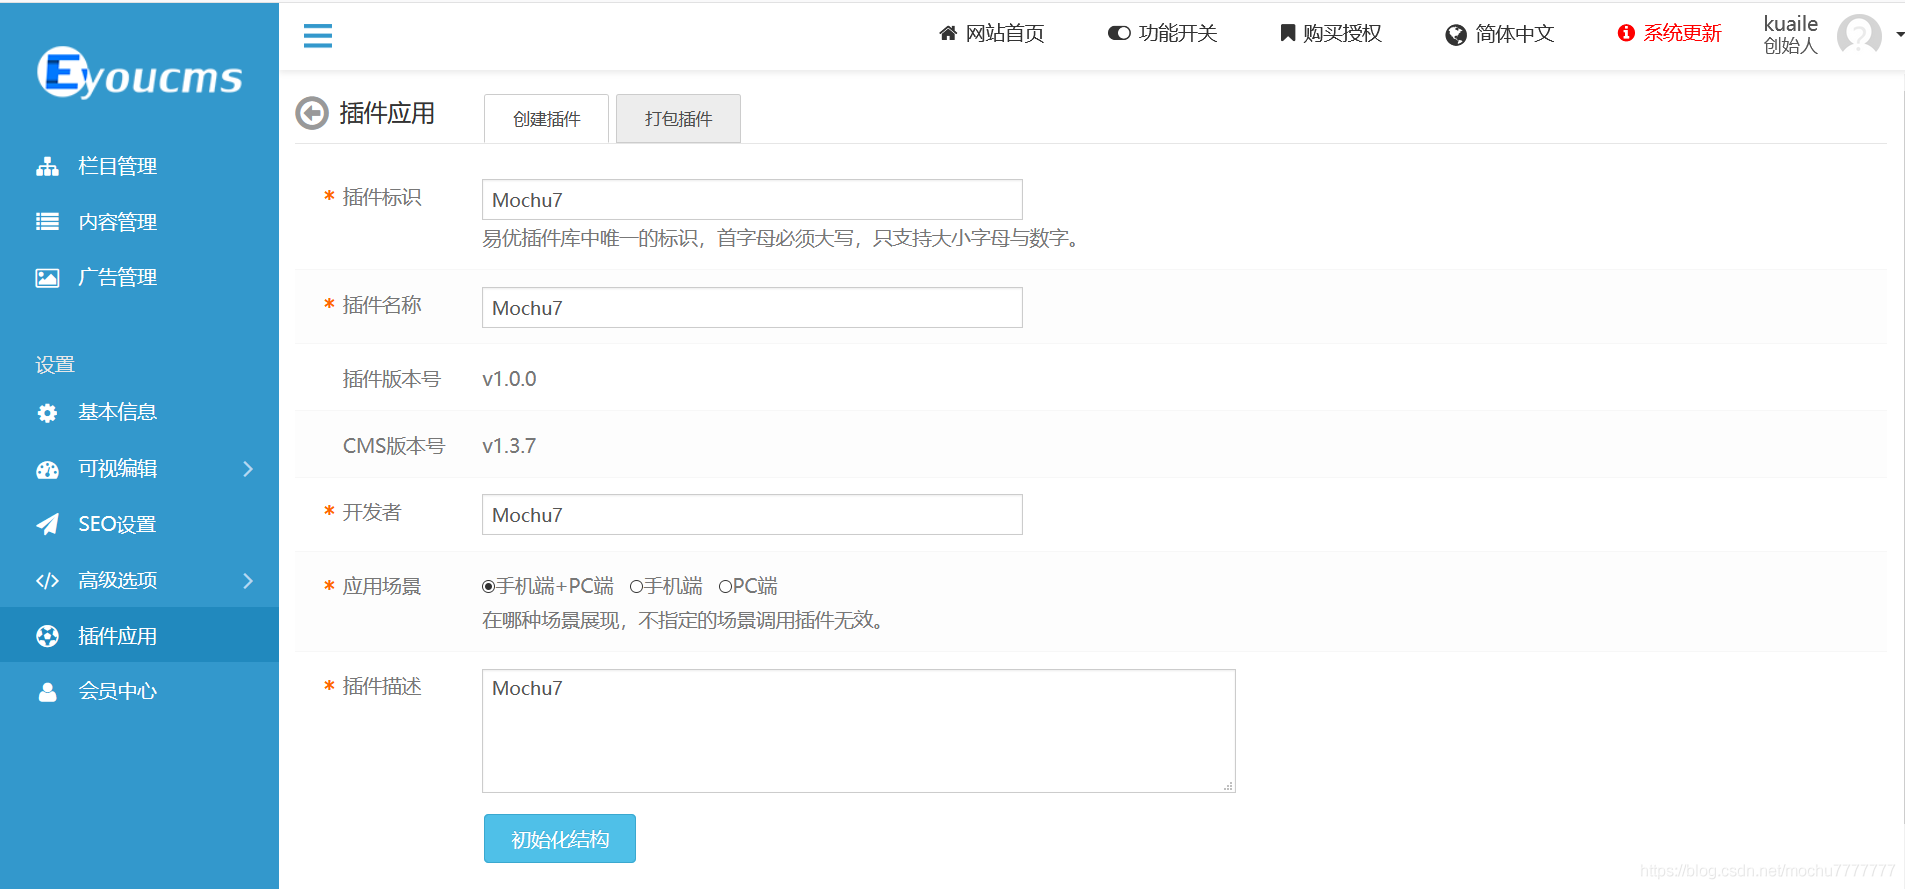Click the globe icon for 简体中文
1905x889 pixels.
click(1456, 35)
